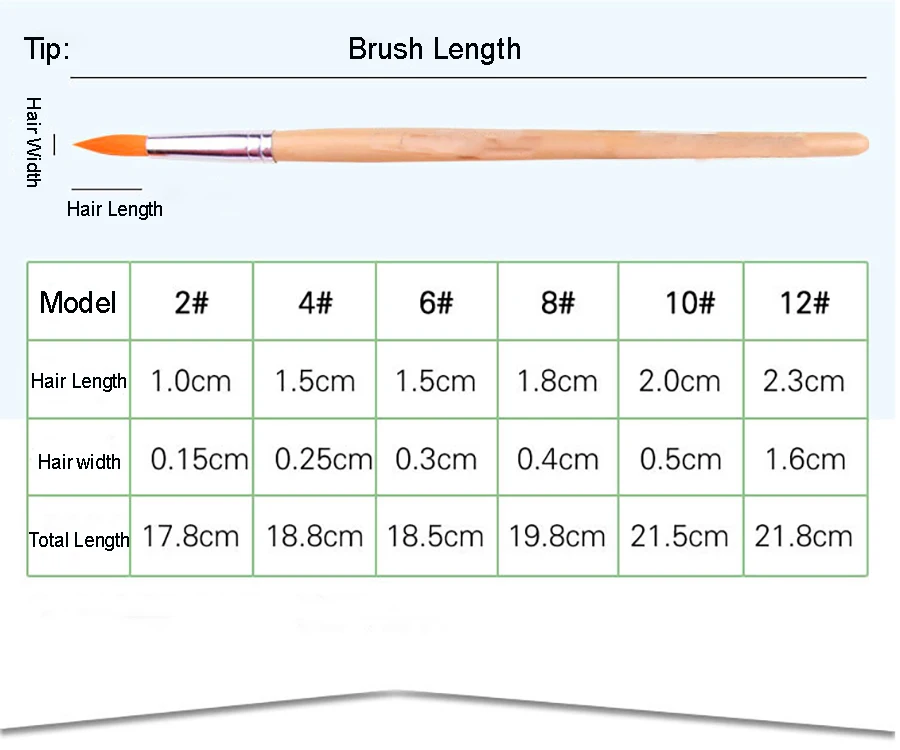Click the 21.5cm total length cell
This screenshot has width=900, height=750.
click(680, 537)
